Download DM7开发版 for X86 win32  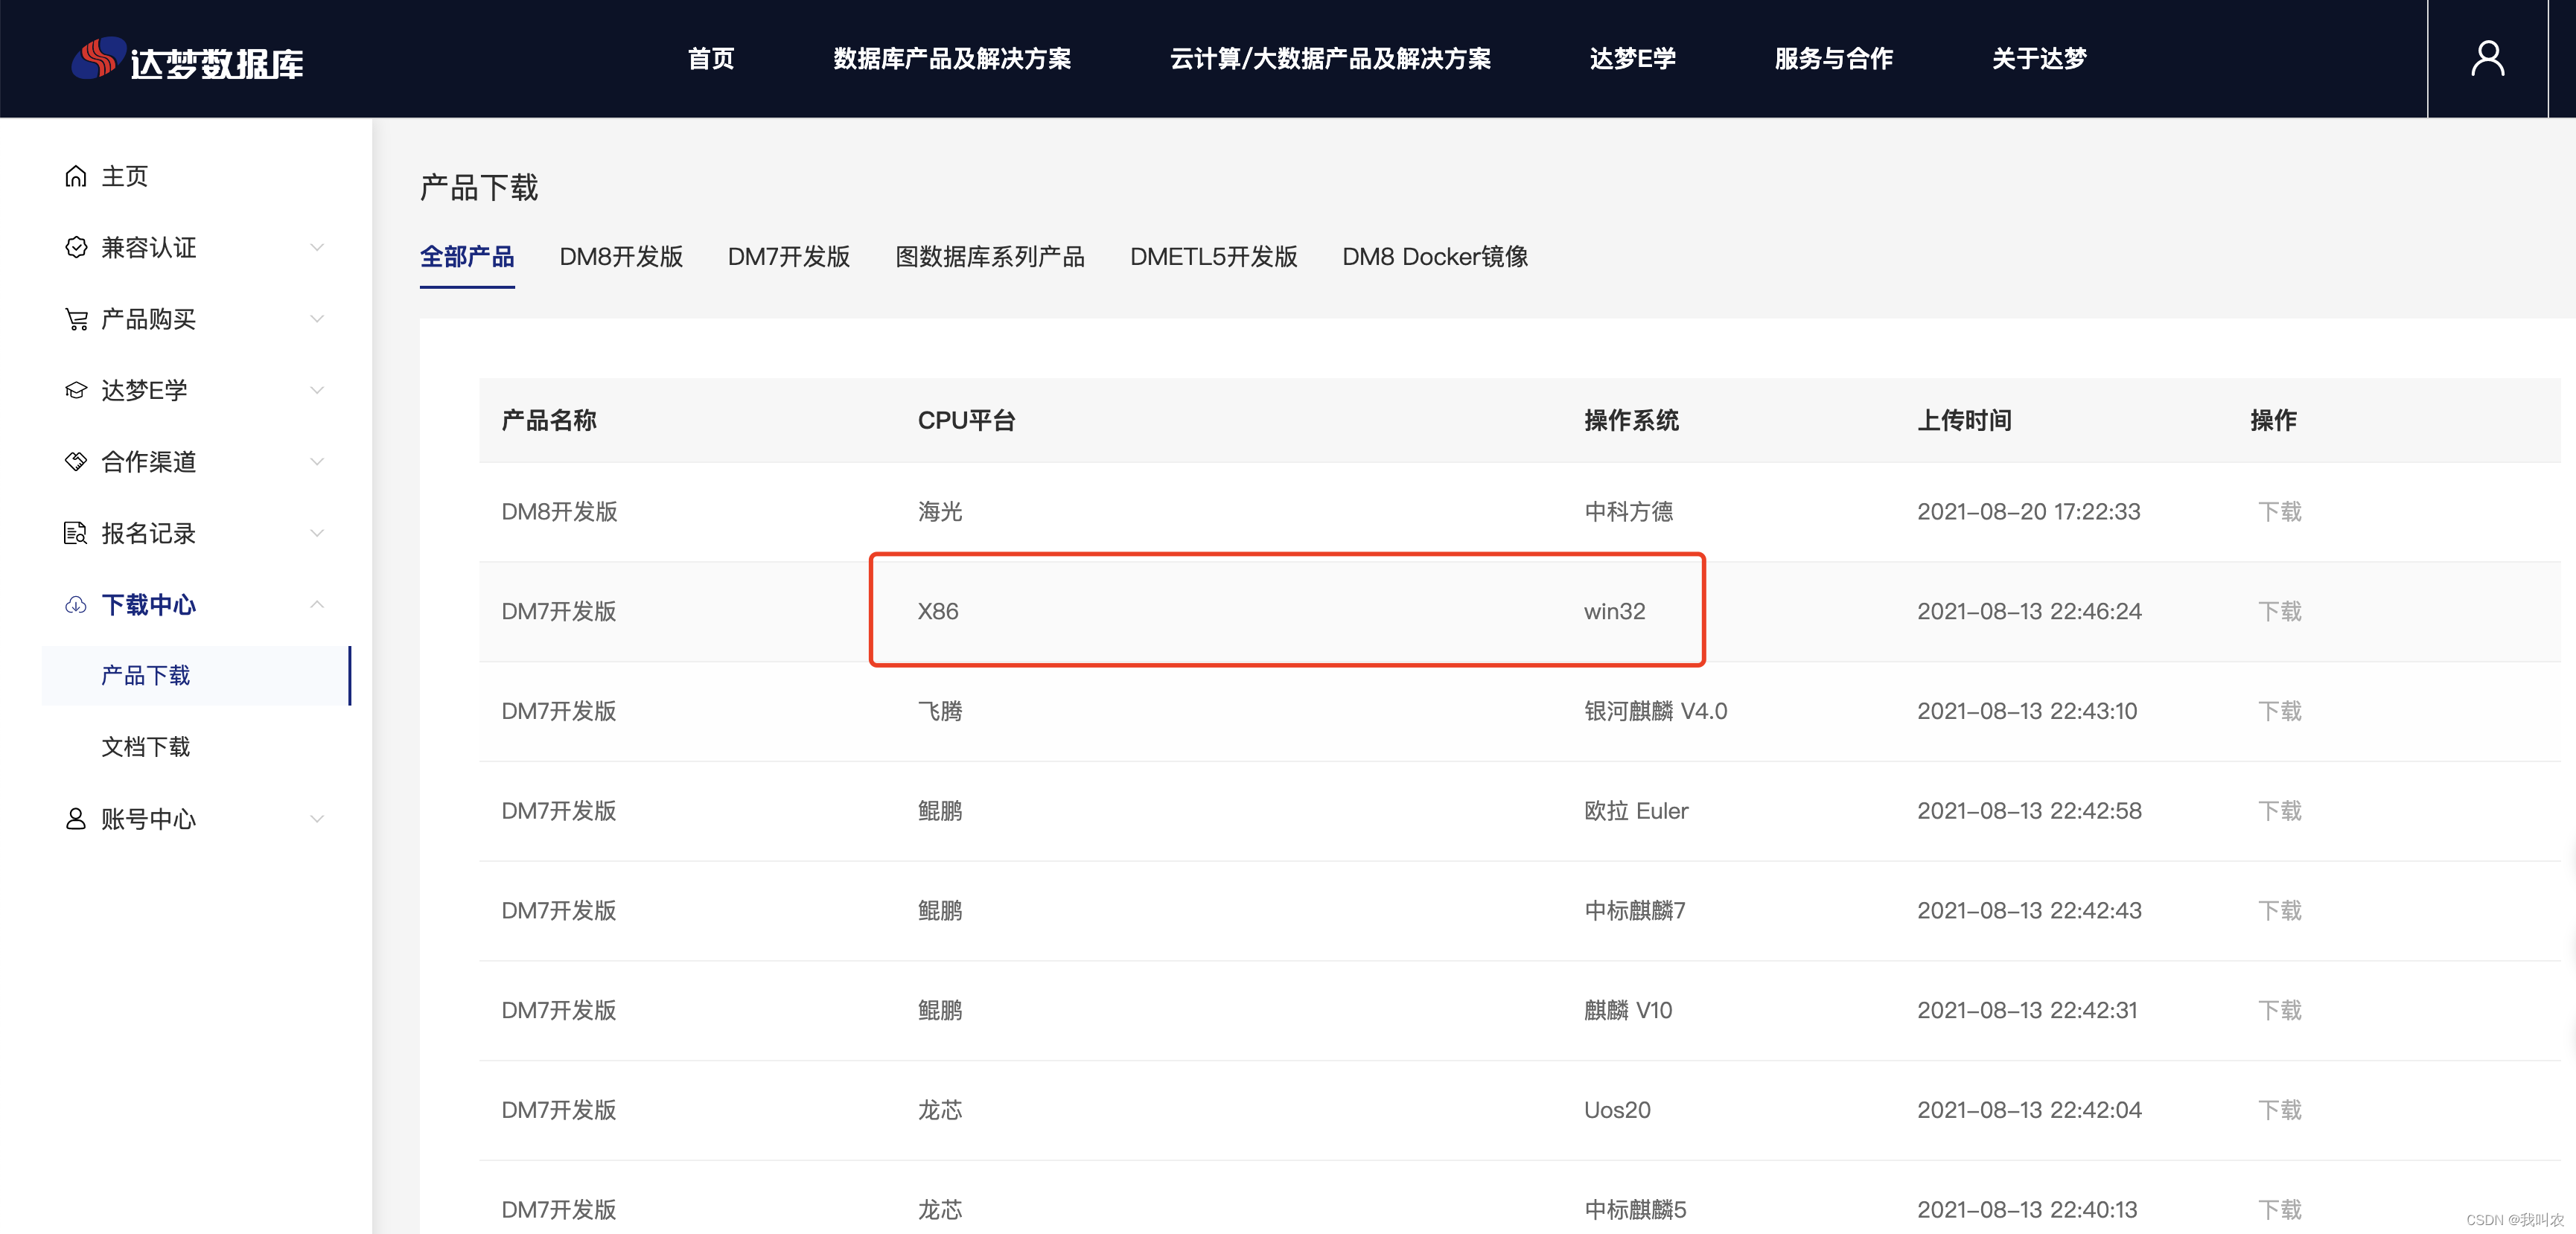point(2280,611)
